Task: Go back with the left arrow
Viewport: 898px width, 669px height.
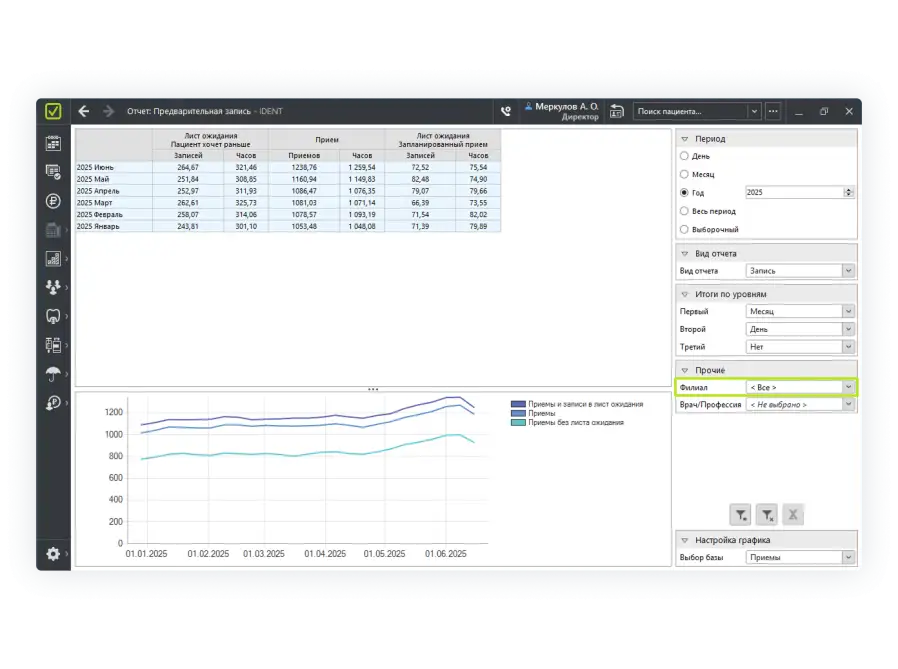Action: [x=84, y=112]
